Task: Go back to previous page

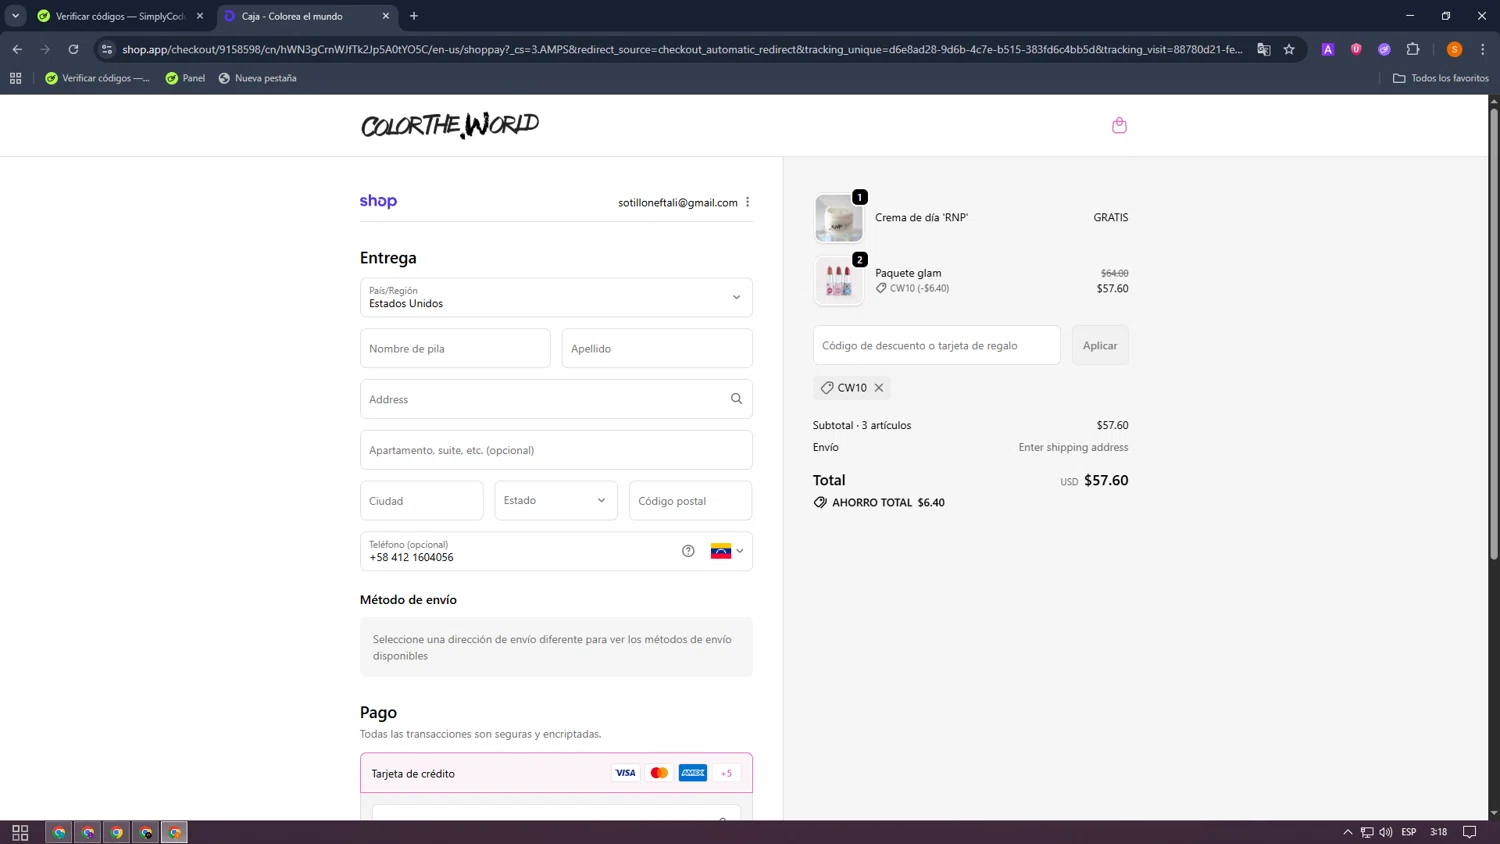Action: (17, 49)
